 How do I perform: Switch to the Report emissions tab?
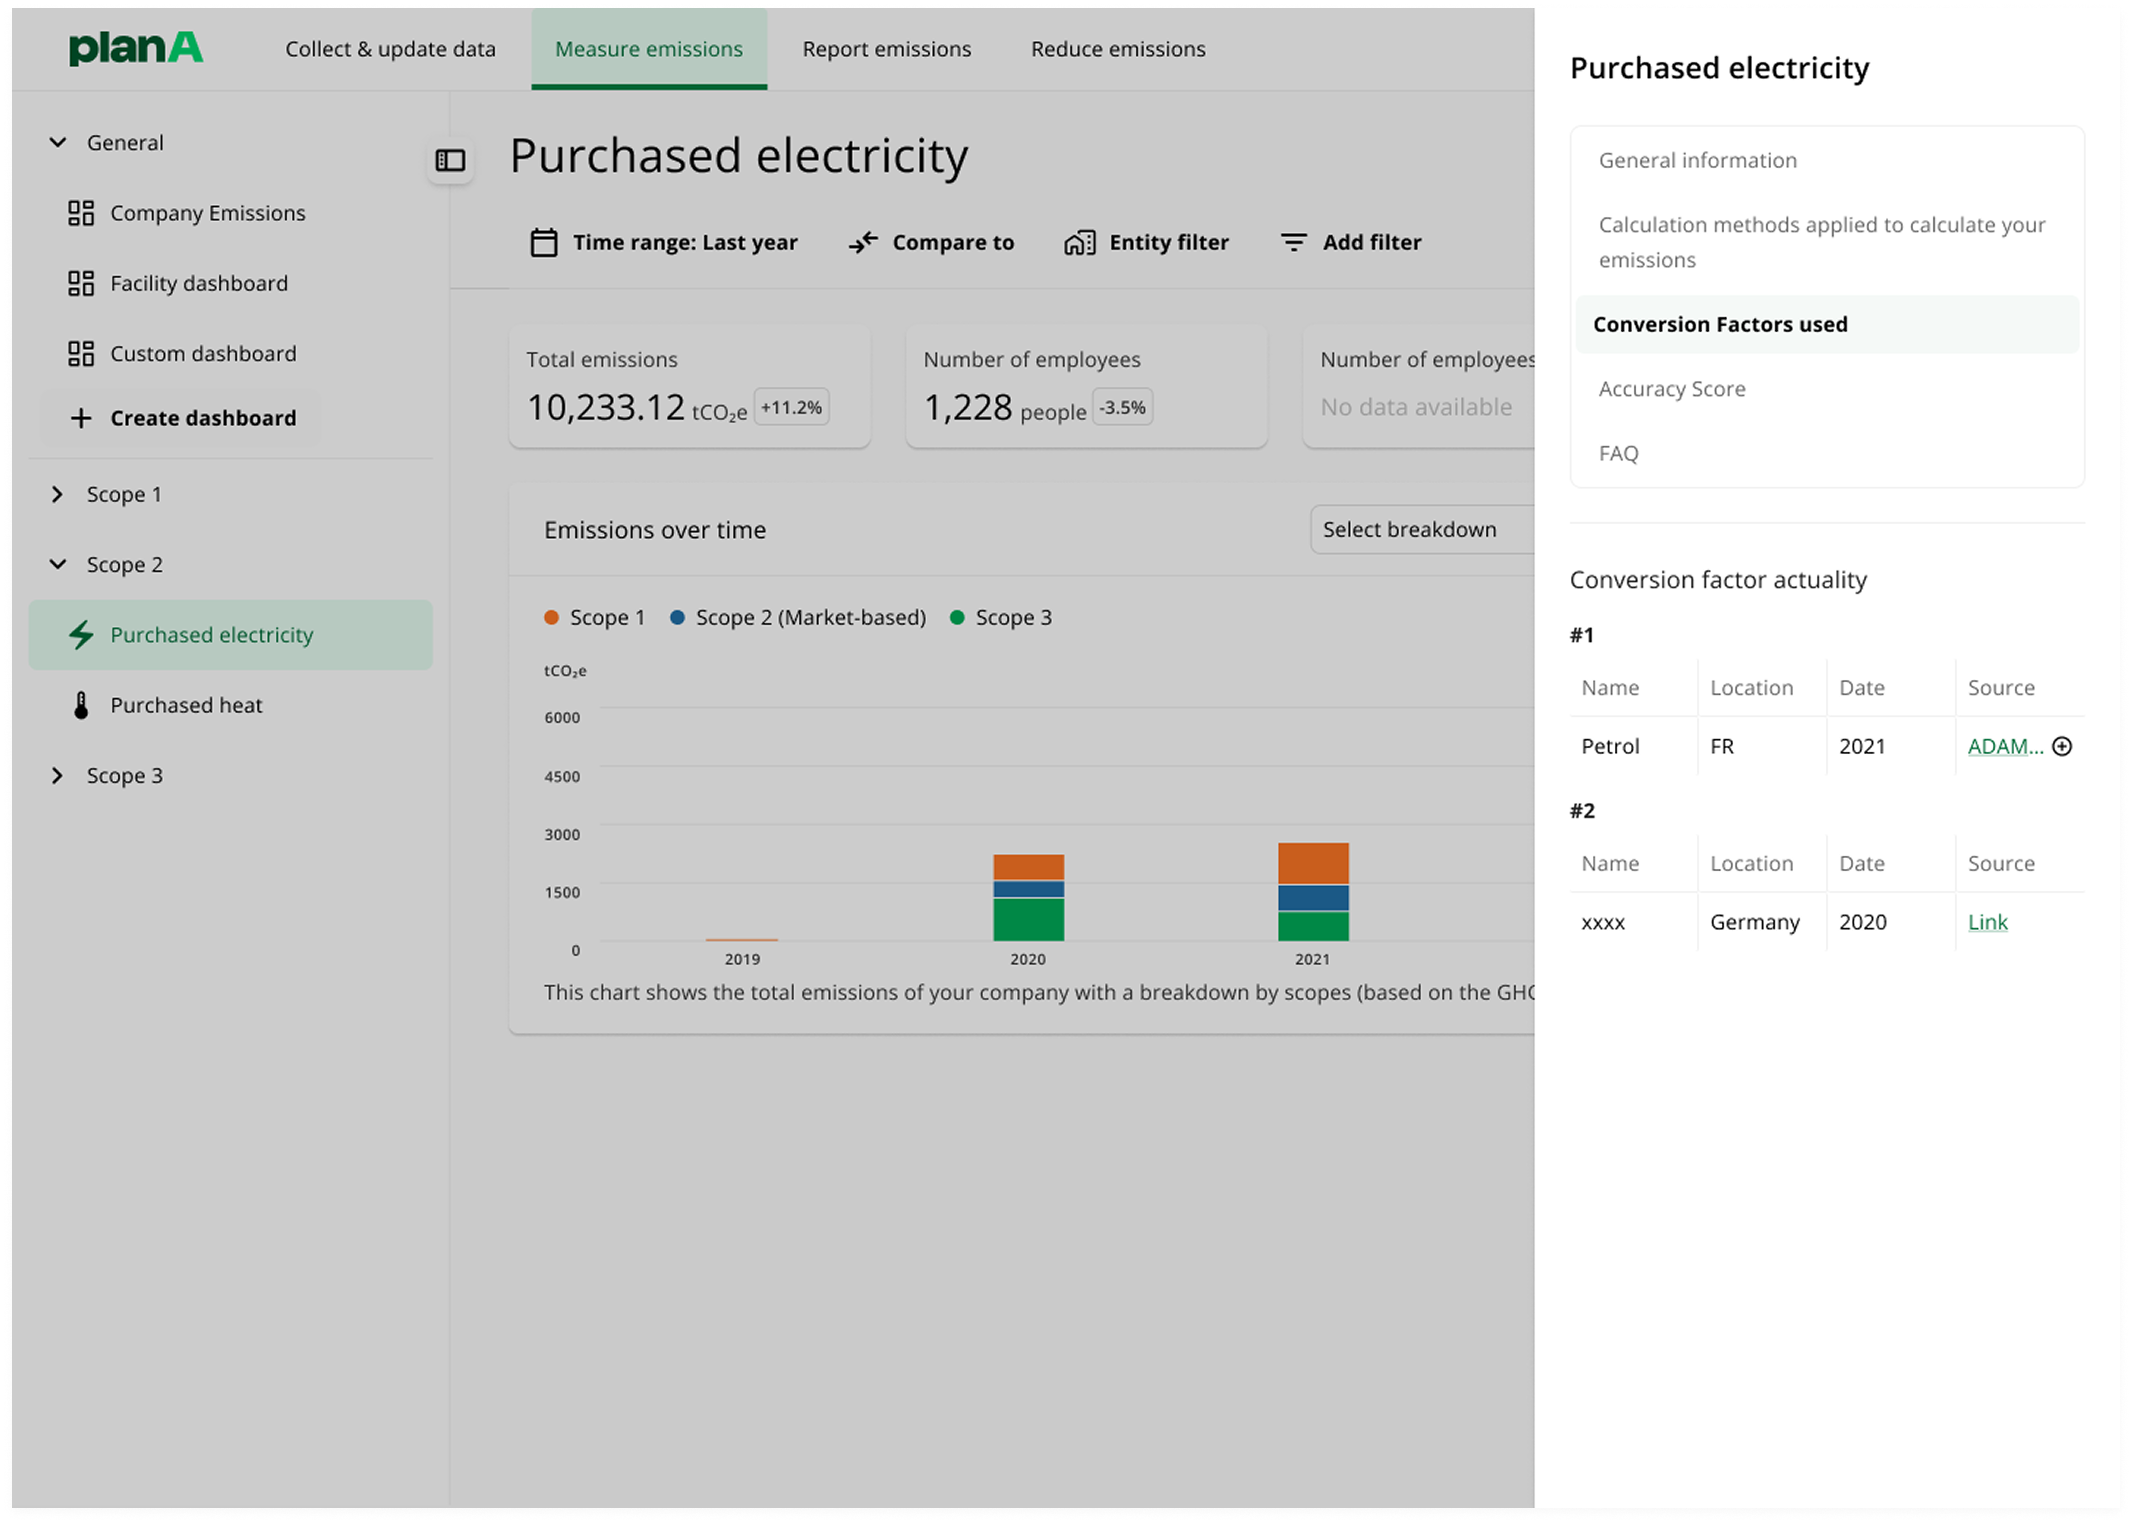tap(885, 48)
